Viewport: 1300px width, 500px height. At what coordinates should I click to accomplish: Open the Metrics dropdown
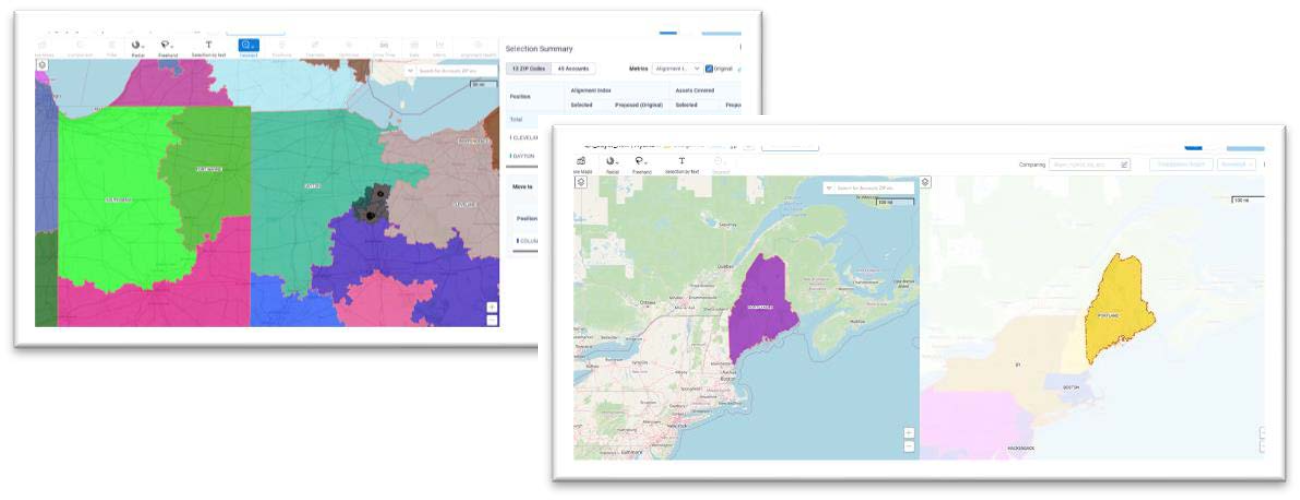click(677, 69)
